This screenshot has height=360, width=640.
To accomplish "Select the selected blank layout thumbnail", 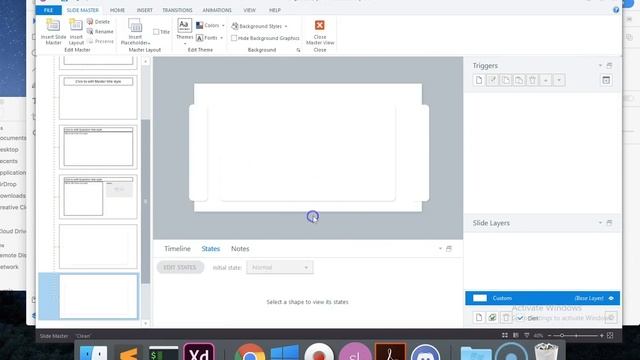I will (x=98, y=296).
